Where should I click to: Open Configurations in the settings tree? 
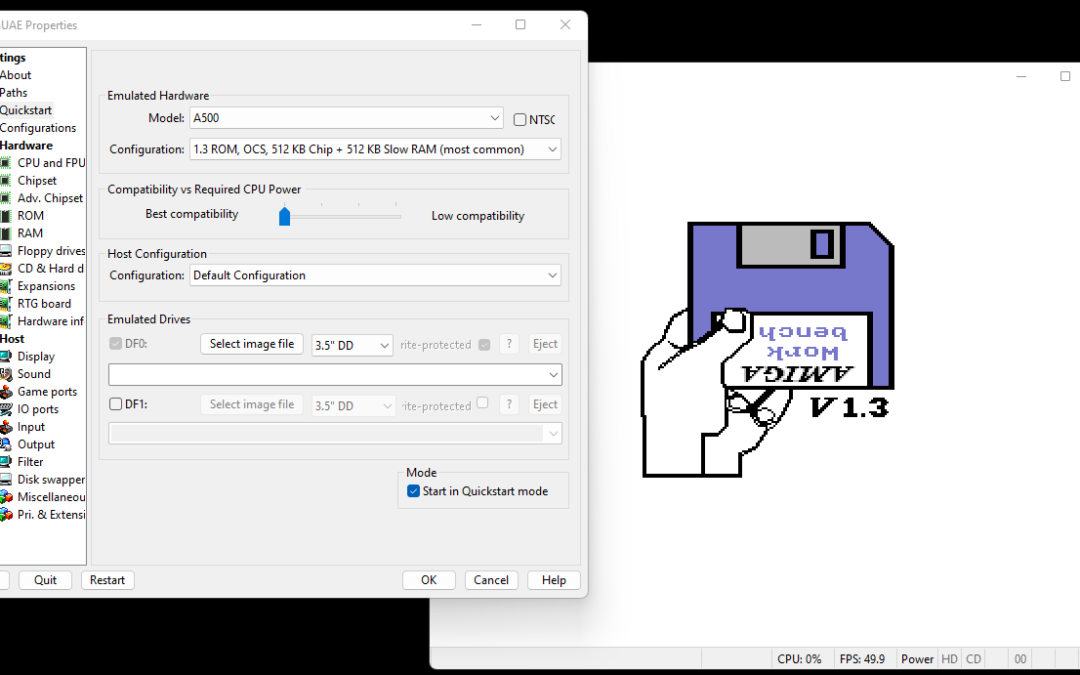point(38,127)
